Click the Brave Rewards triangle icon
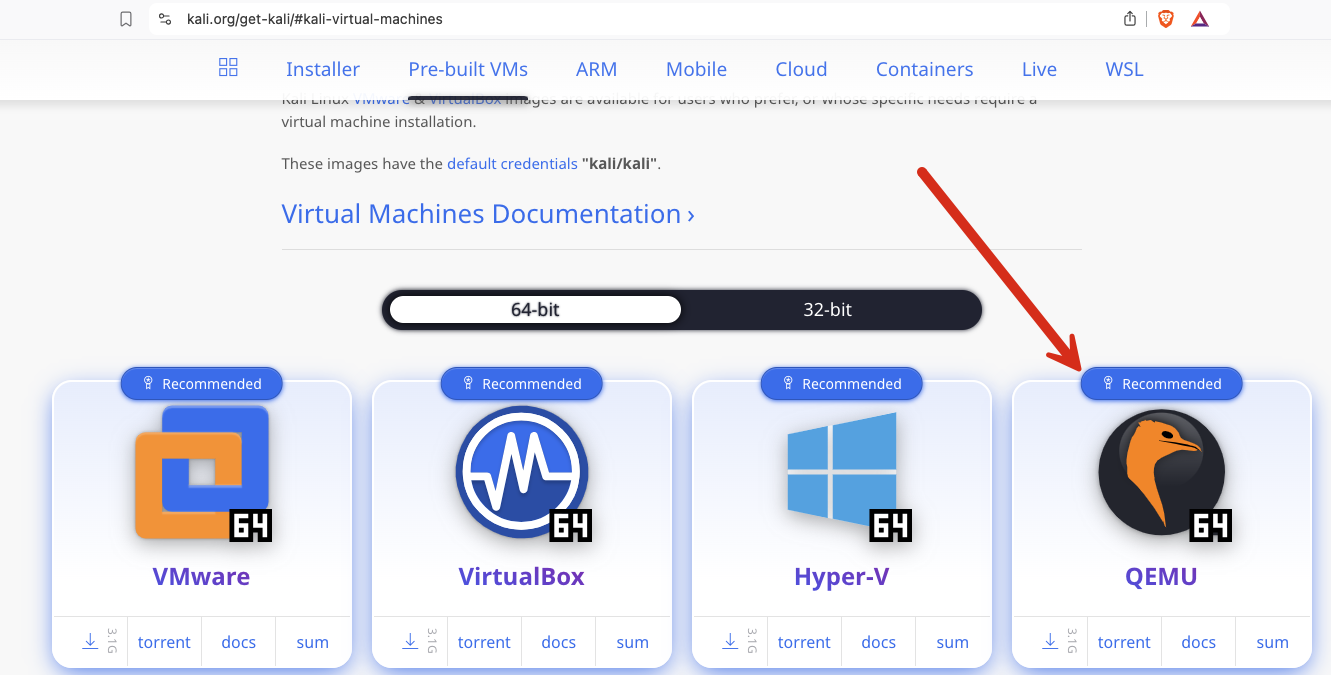The height and width of the screenshot is (675, 1331). (x=1199, y=18)
